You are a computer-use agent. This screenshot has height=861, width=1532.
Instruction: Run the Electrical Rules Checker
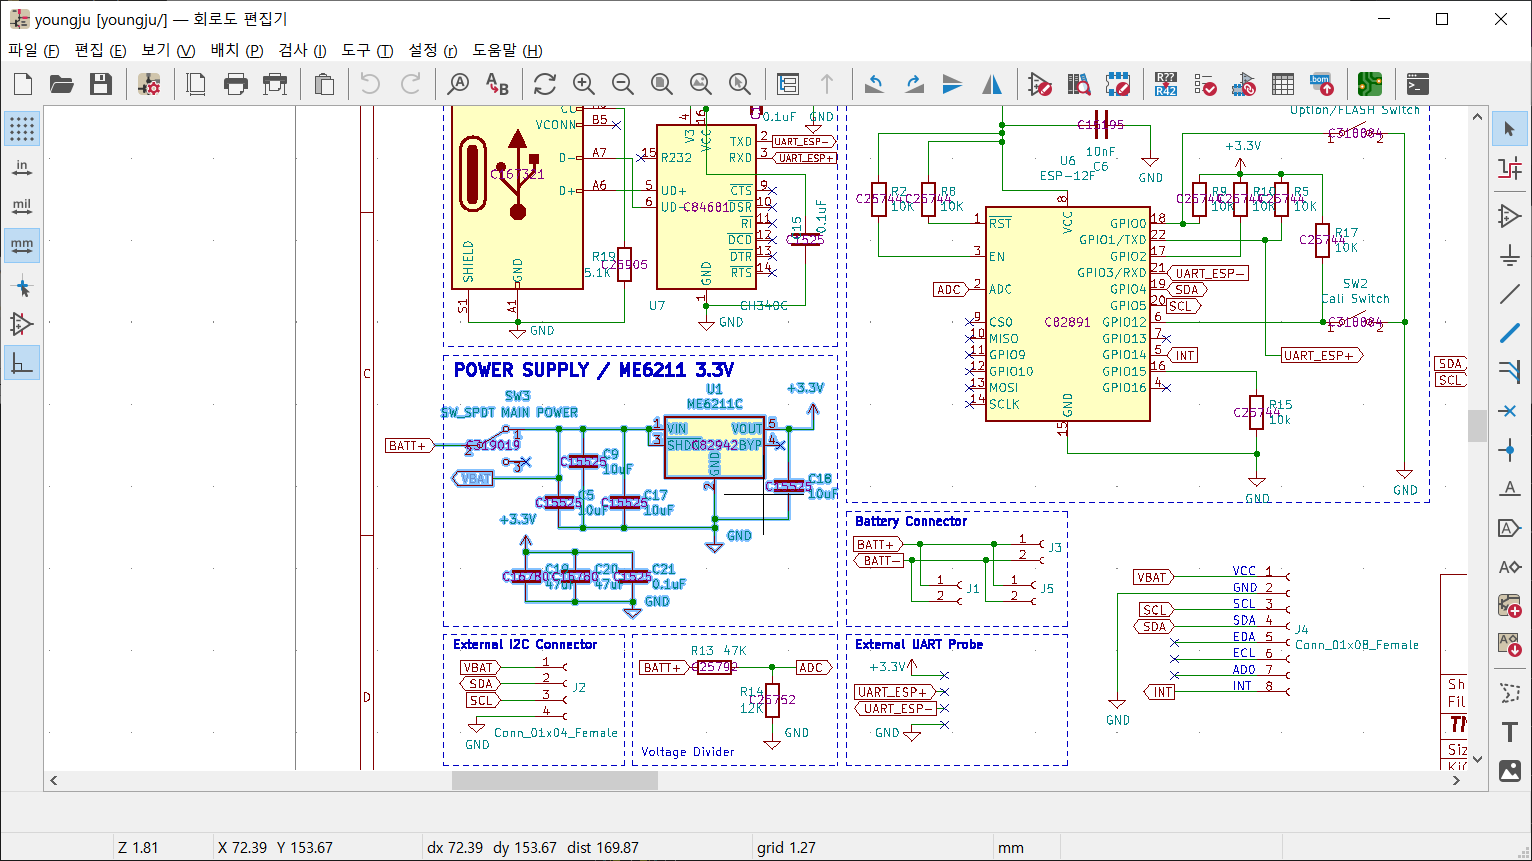(1205, 84)
